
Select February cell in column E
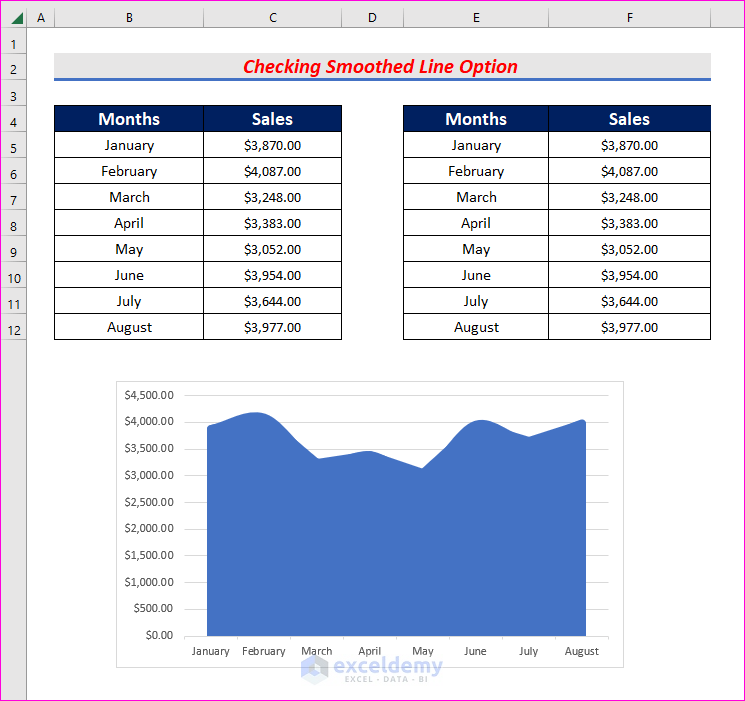coord(476,171)
